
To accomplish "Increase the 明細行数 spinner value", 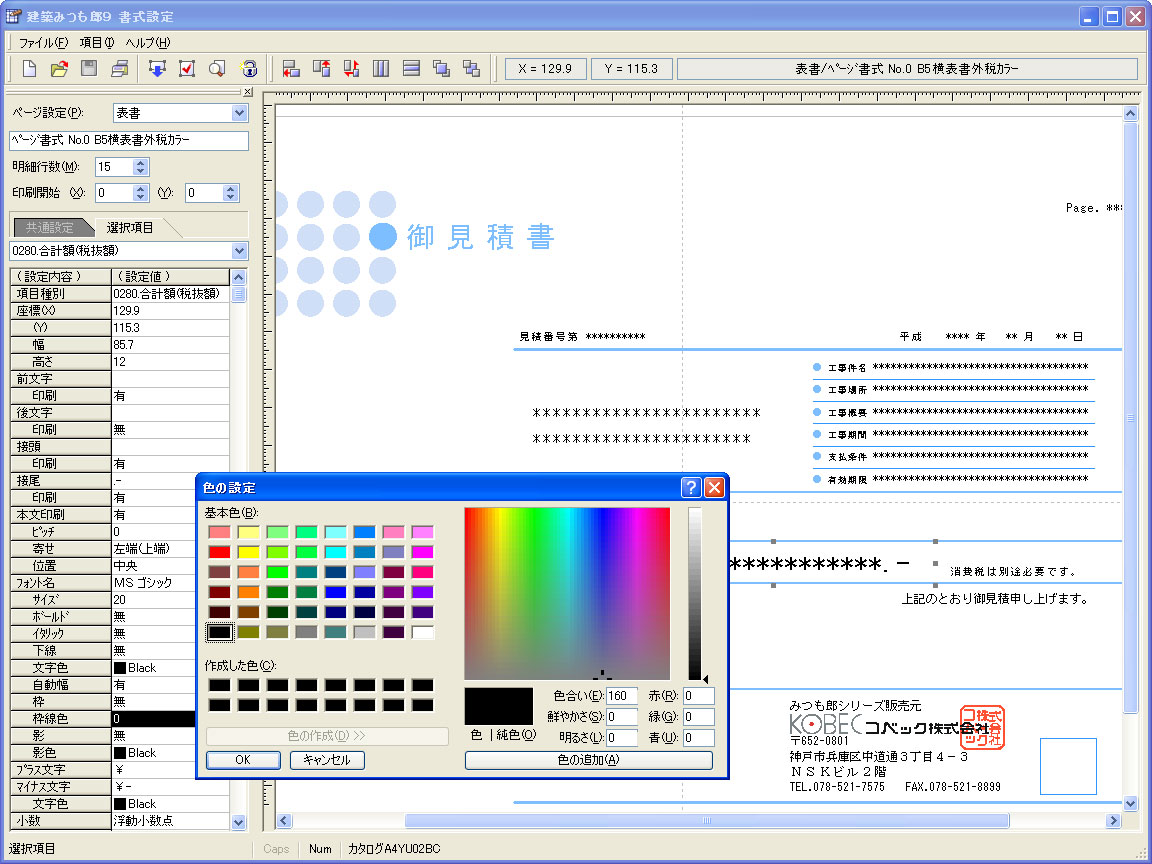I will 141,162.
